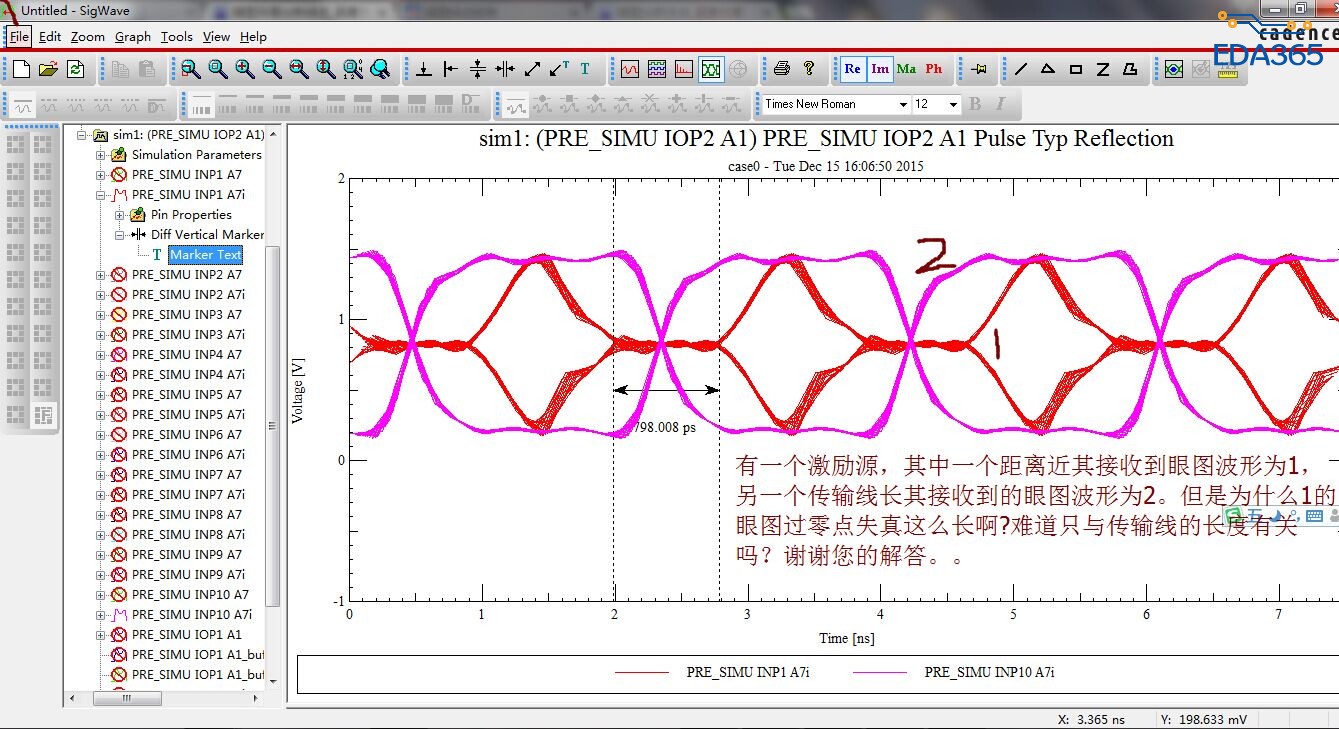
Task: Open help with the question mark icon
Action: [x=809, y=69]
